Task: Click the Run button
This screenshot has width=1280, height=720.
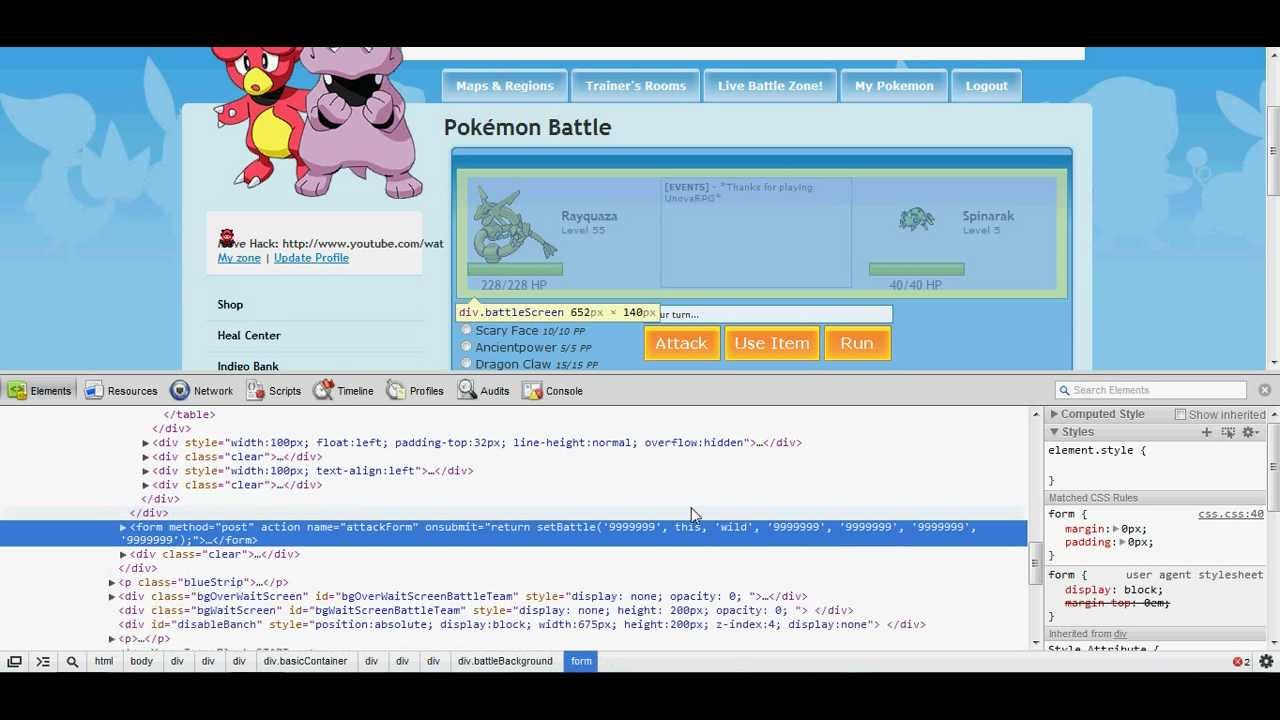Action: coord(857,343)
